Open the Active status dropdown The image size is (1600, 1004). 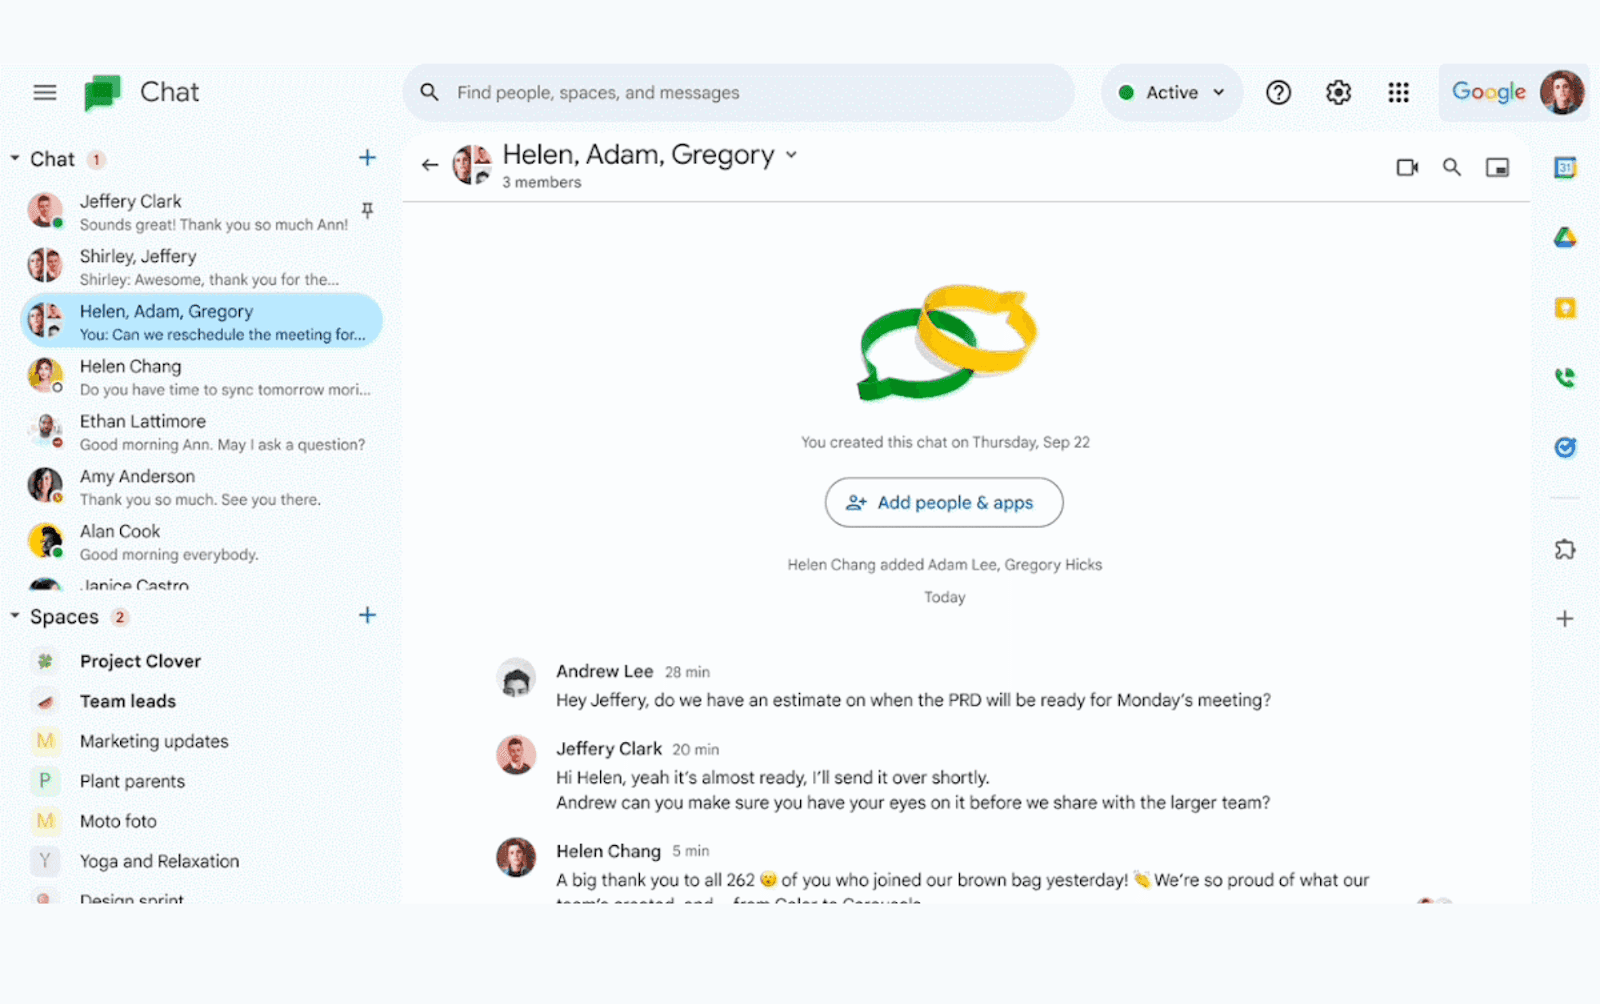(1172, 92)
